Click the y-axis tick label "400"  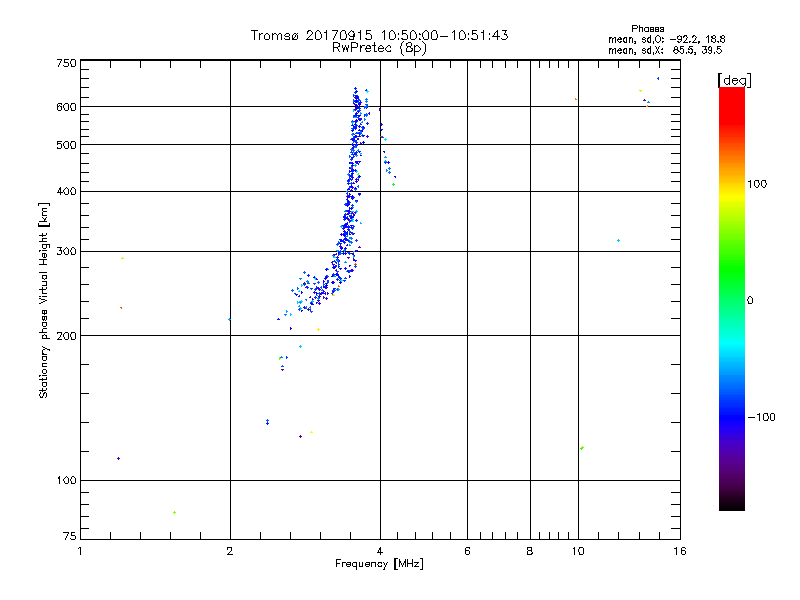pos(66,191)
